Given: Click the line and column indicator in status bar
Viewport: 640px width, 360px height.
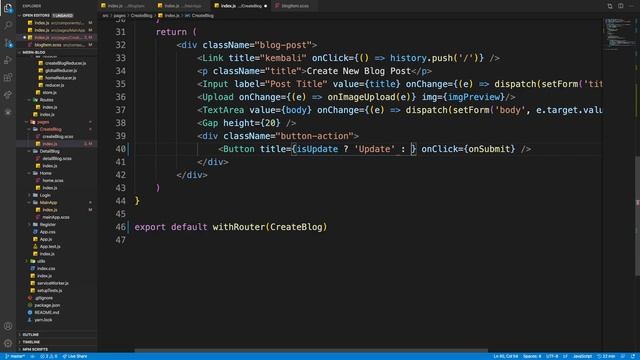Looking at the screenshot, I should (x=505, y=356).
